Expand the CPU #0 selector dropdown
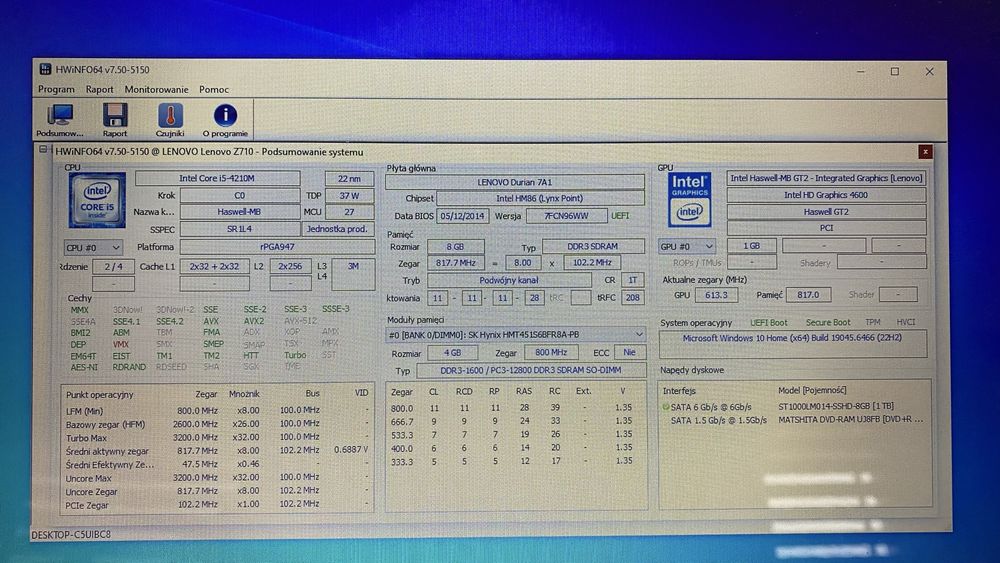Viewport: 1000px width, 563px height. (93, 247)
